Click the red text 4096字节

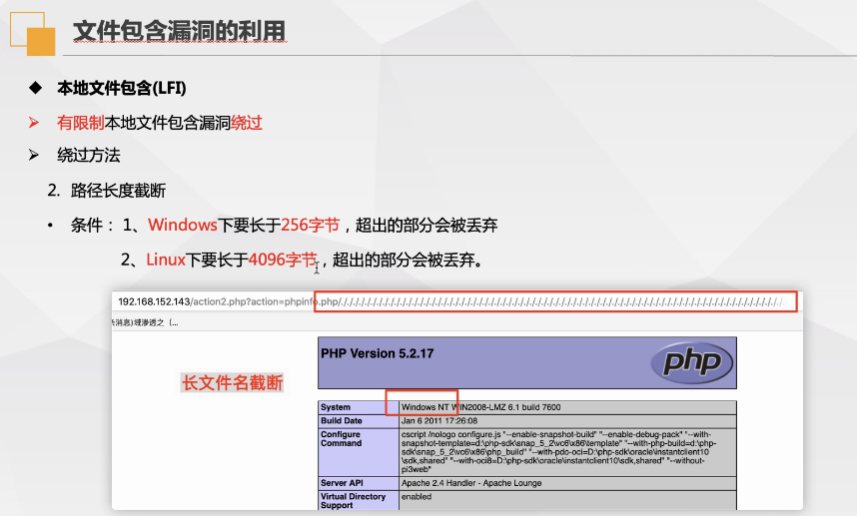click(x=283, y=259)
